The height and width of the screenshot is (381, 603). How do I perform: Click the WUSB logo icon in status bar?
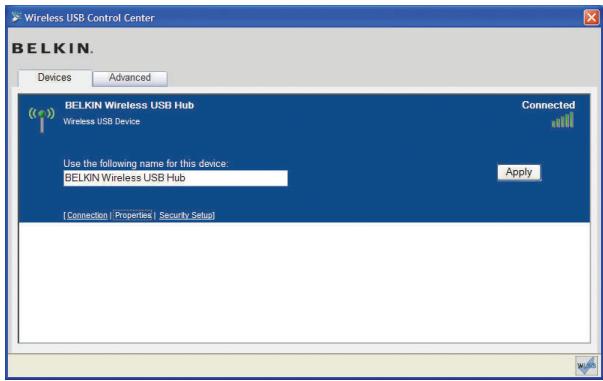586,366
